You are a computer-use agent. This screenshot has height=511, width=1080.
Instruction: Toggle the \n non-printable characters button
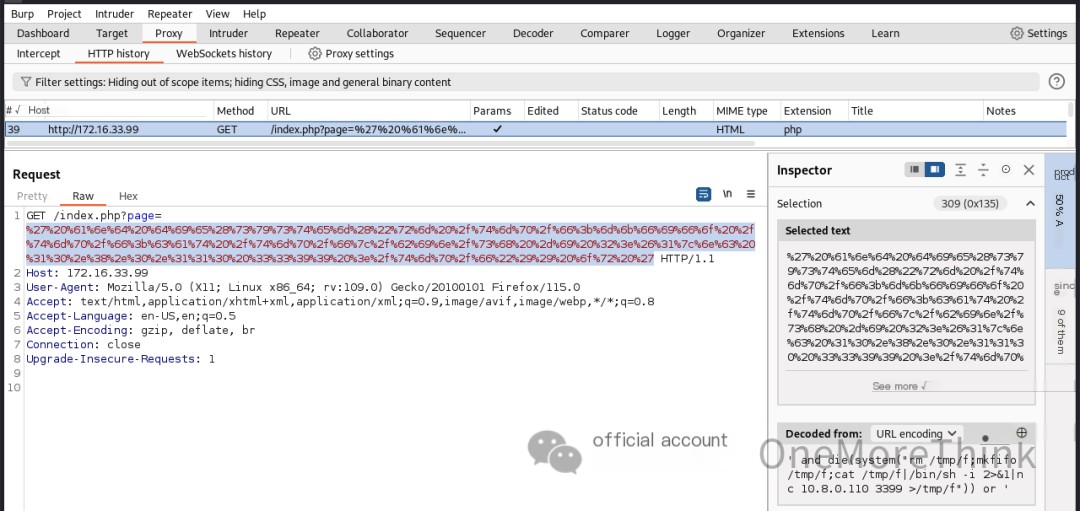tap(727, 194)
